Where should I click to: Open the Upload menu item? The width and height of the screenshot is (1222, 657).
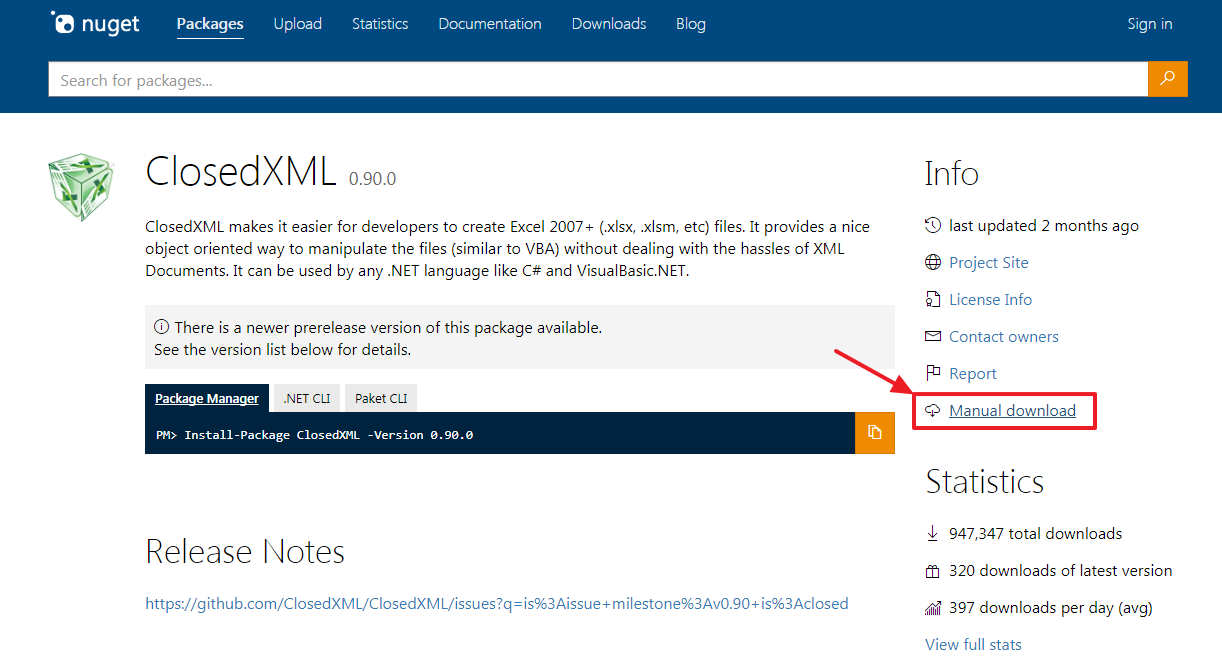coord(298,24)
